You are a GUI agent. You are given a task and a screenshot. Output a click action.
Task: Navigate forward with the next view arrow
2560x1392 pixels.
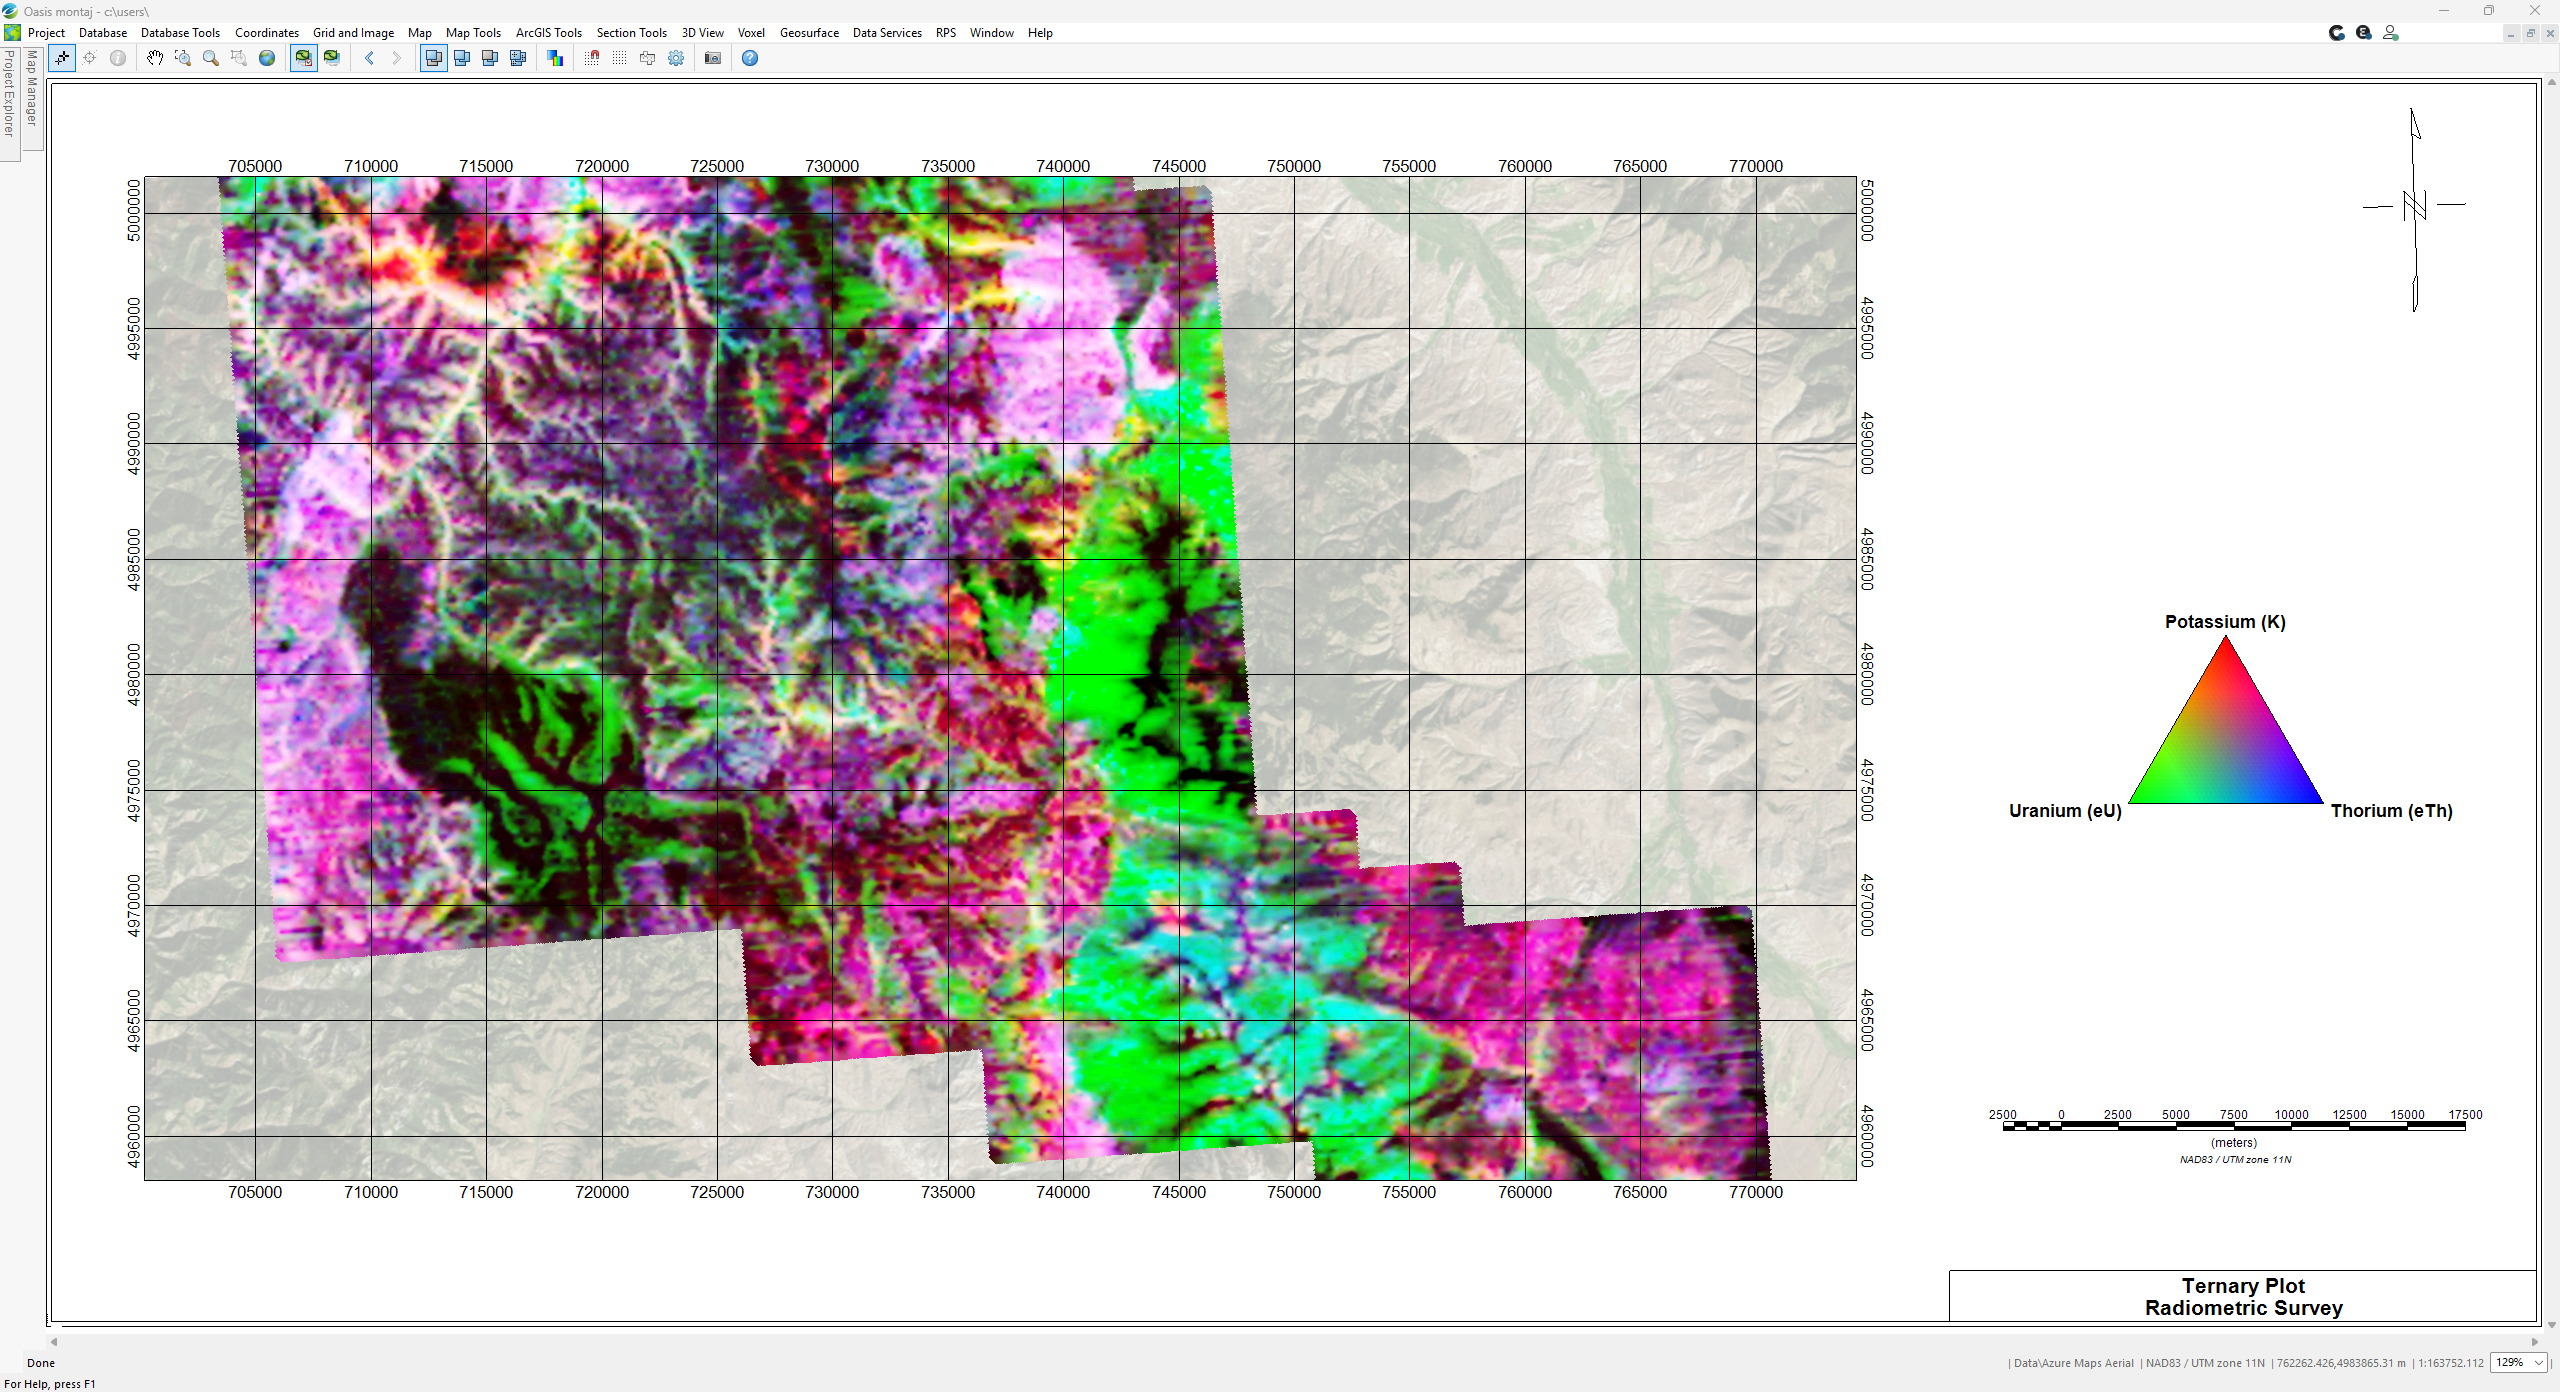(397, 58)
